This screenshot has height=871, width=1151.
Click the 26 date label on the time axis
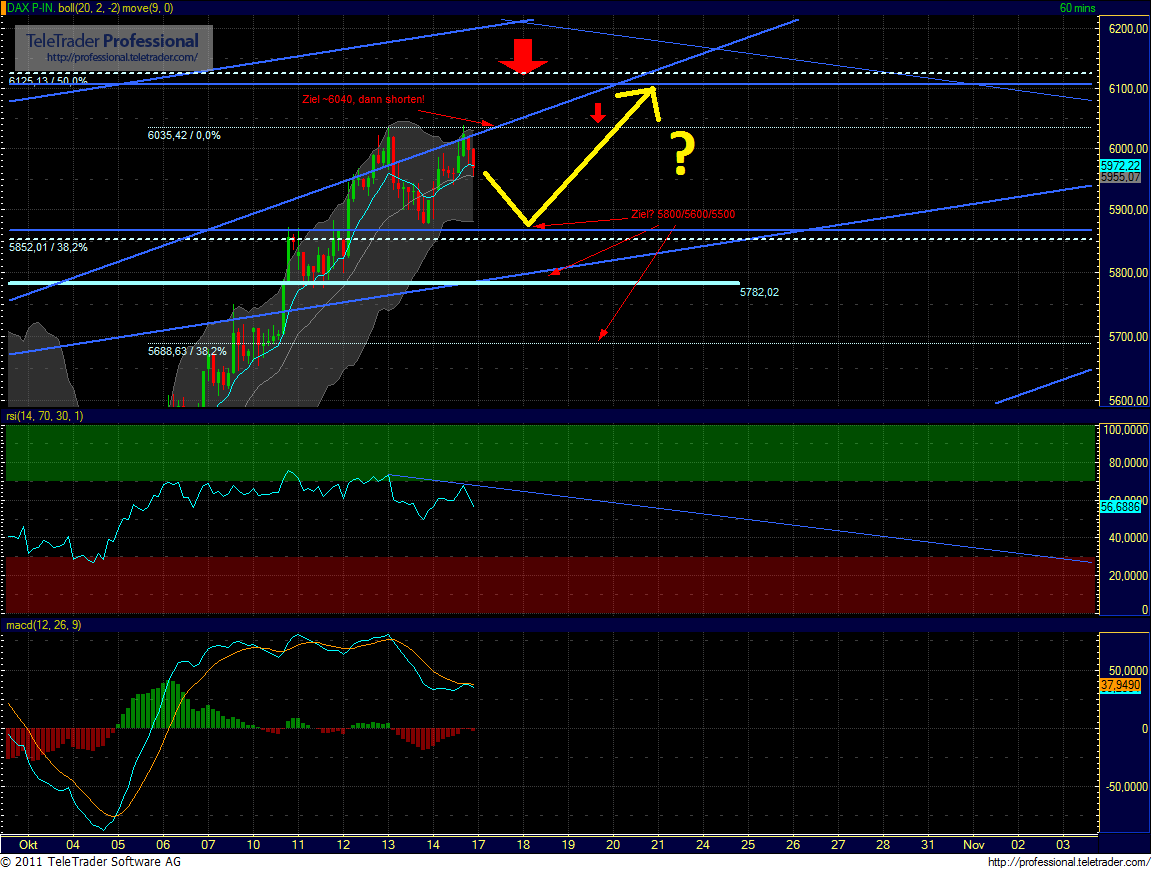(793, 845)
